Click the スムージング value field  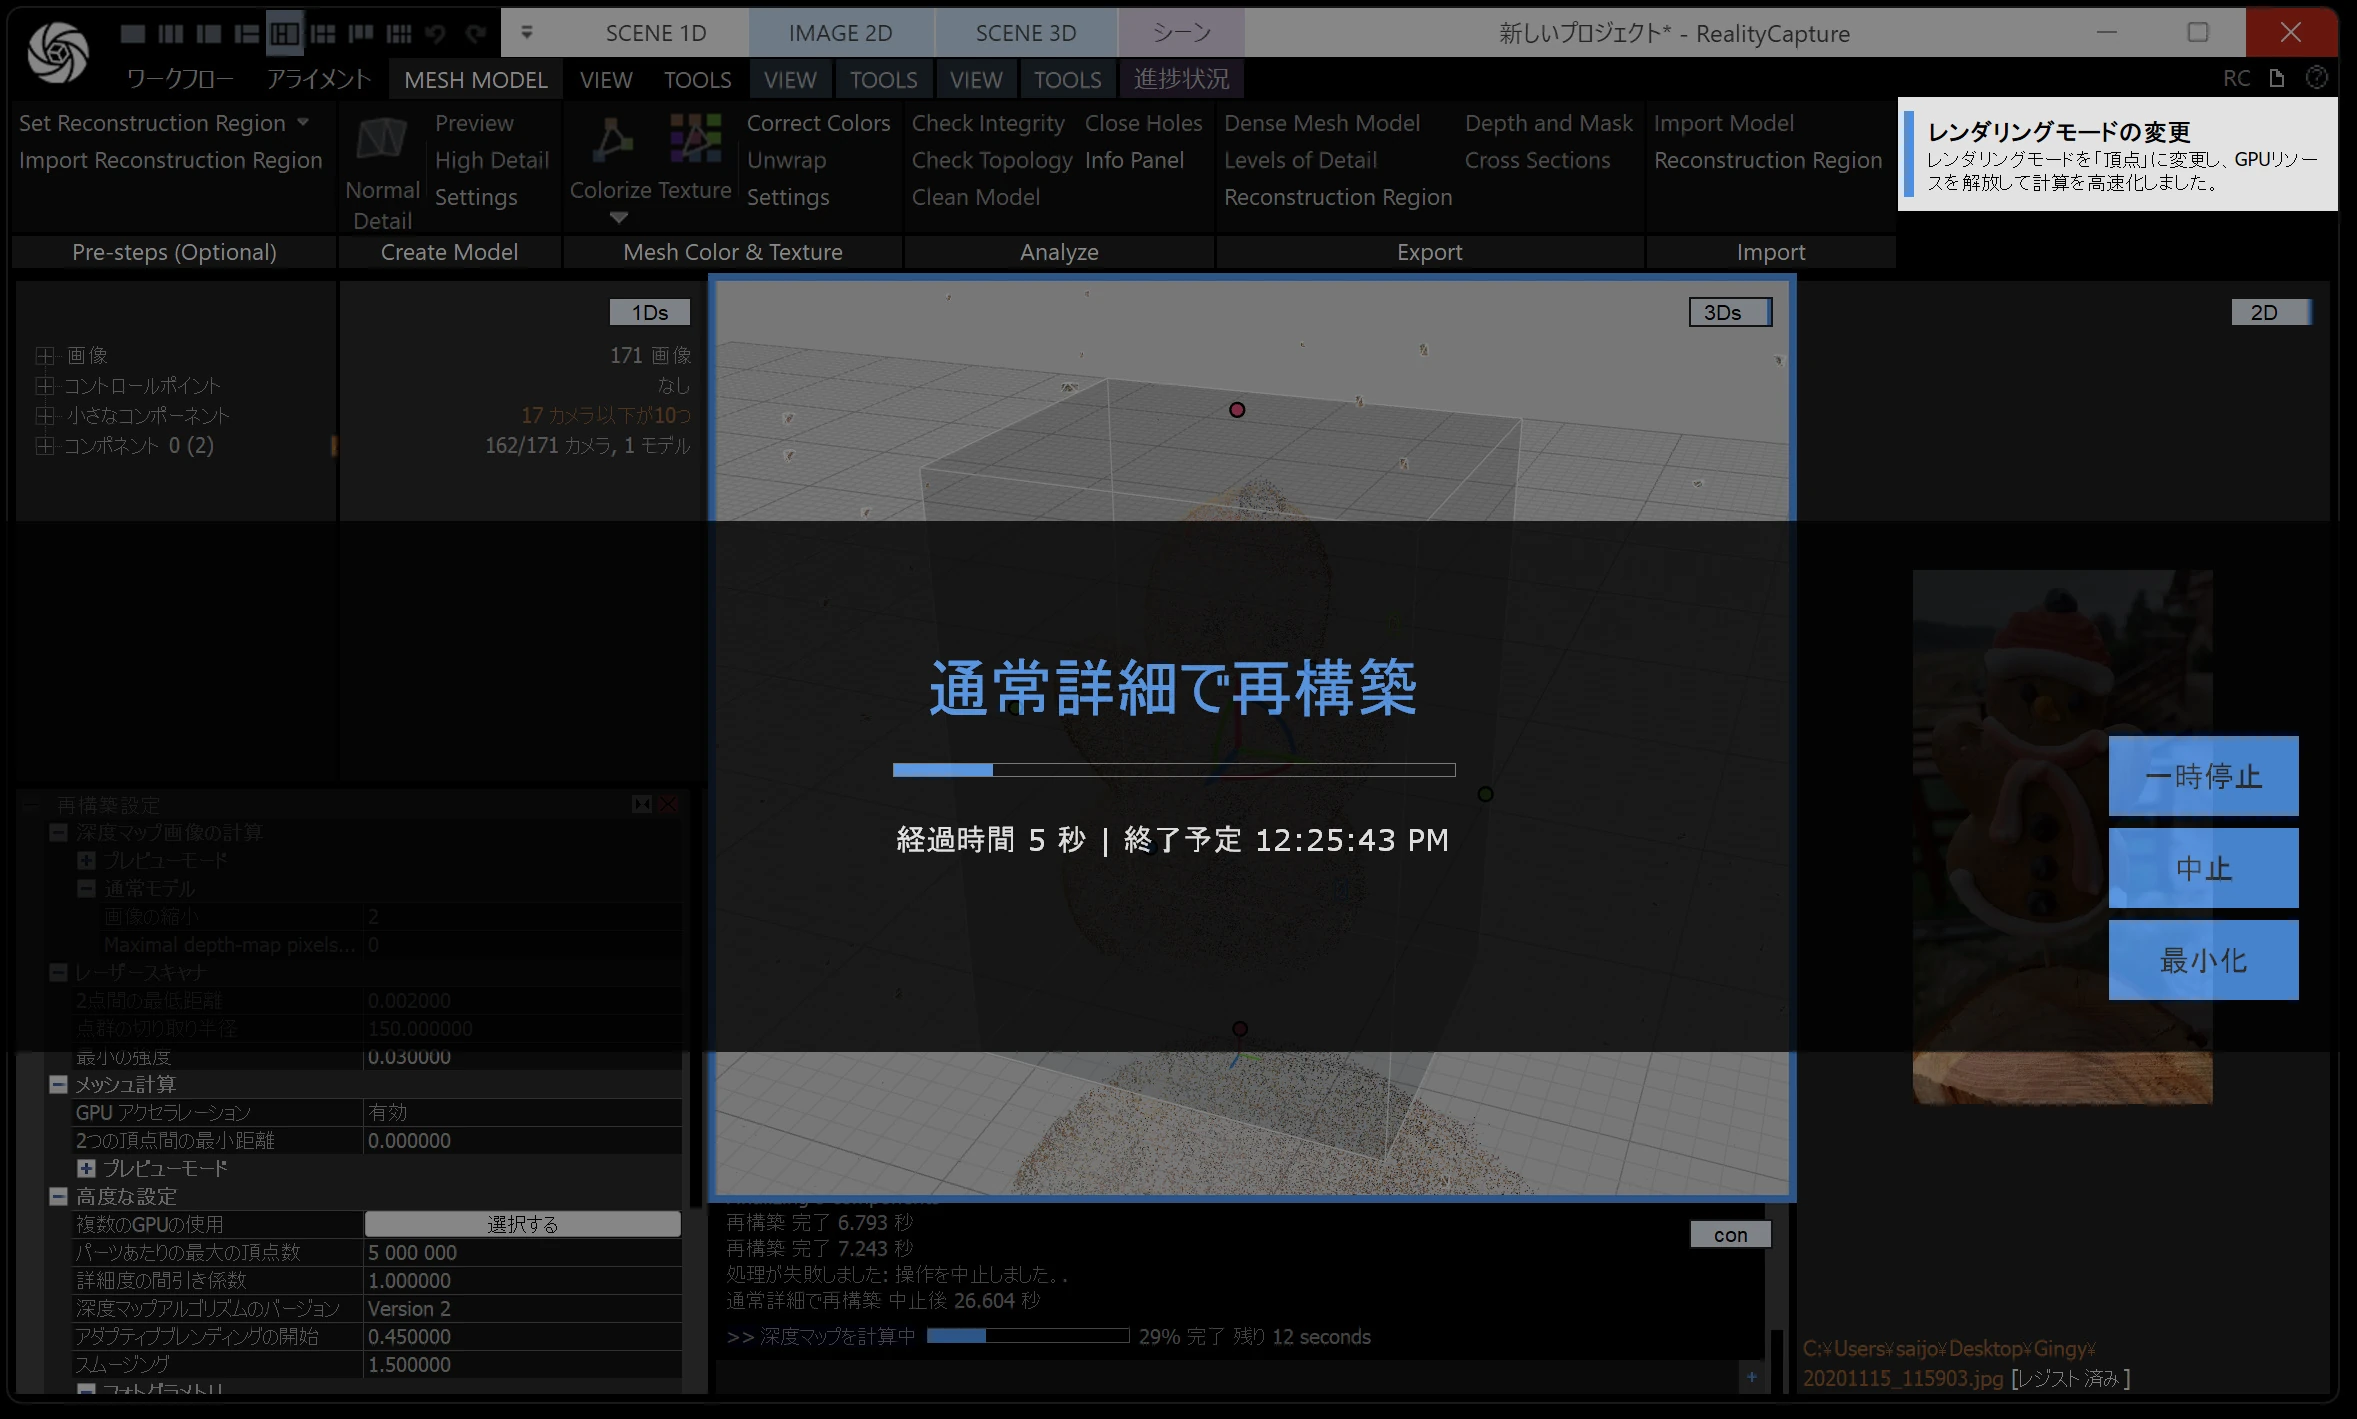click(x=521, y=1364)
